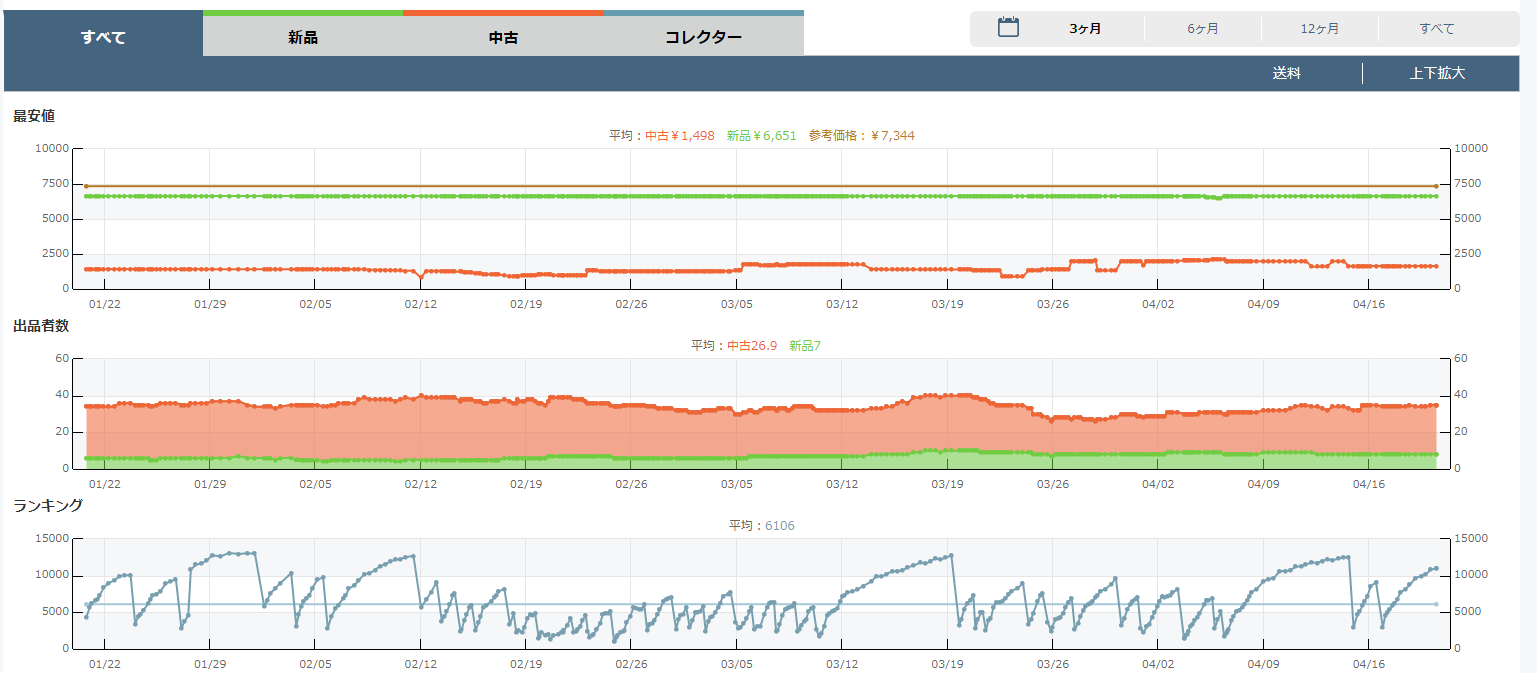The image size is (1537, 673).
Task: Toggle 新品7 in the 出品者数 legend
Action: click(804, 346)
